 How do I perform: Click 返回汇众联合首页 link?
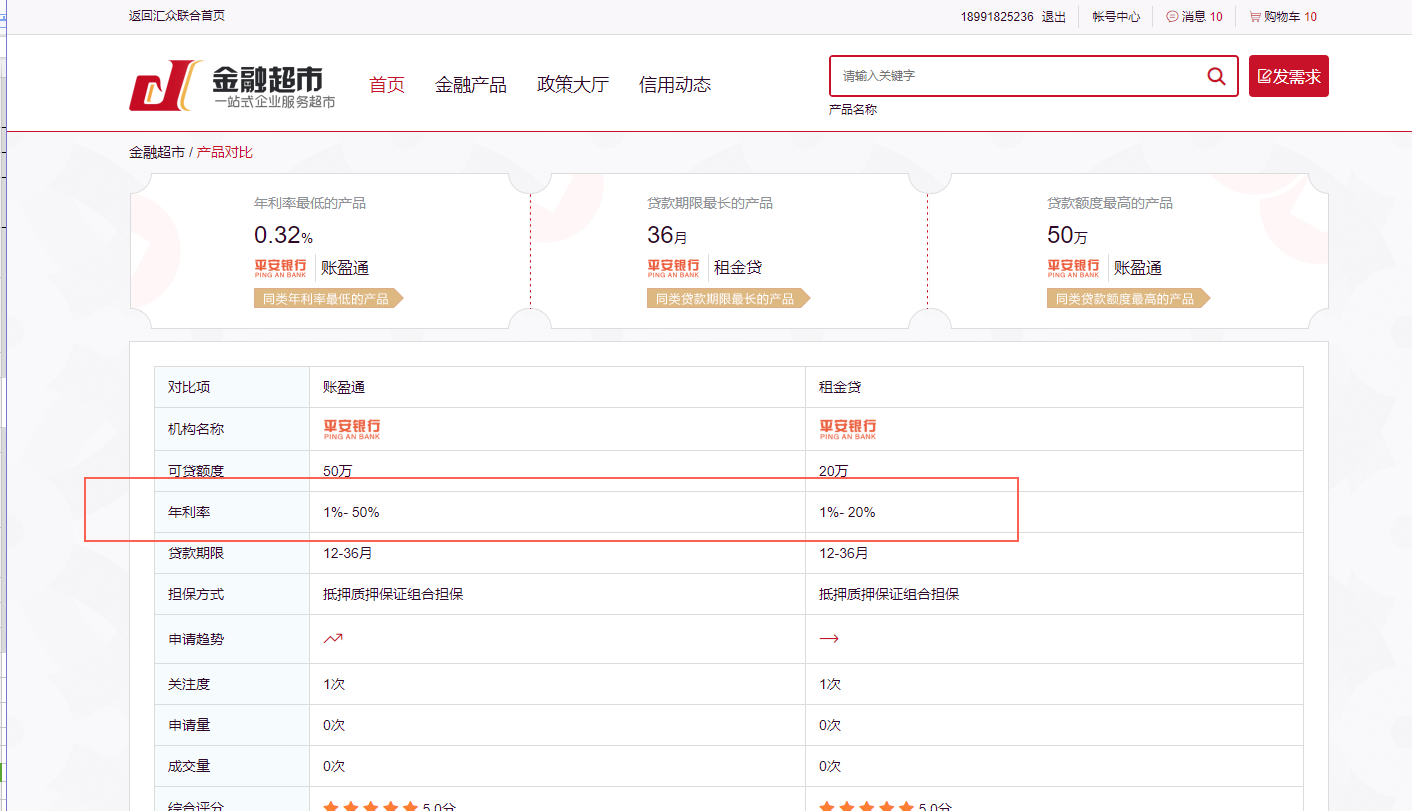point(177,16)
